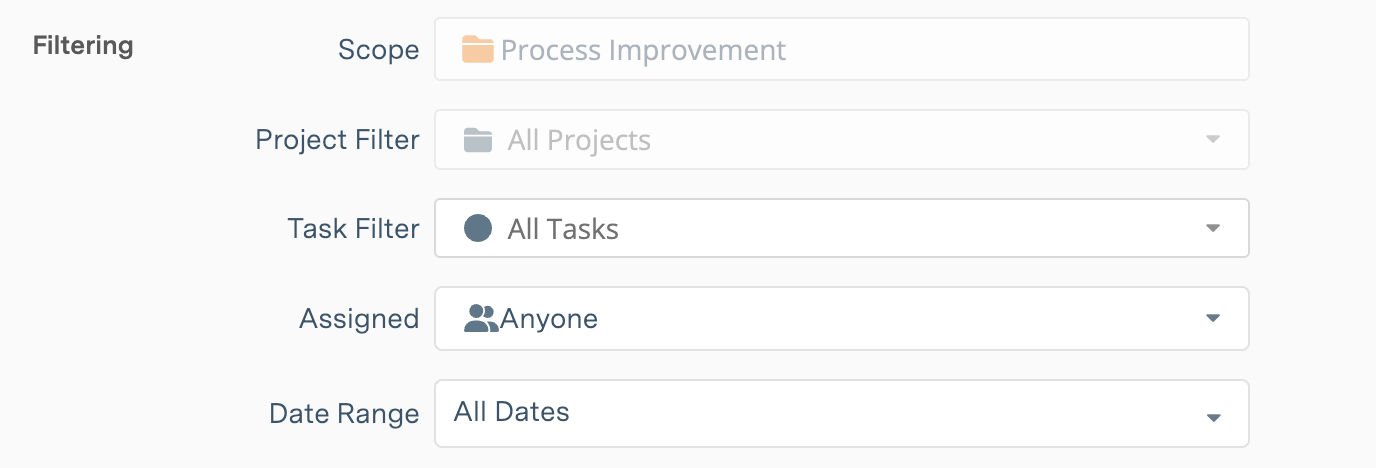1376x468 pixels.
Task: Click the All Dates value text
Action: click(x=511, y=411)
